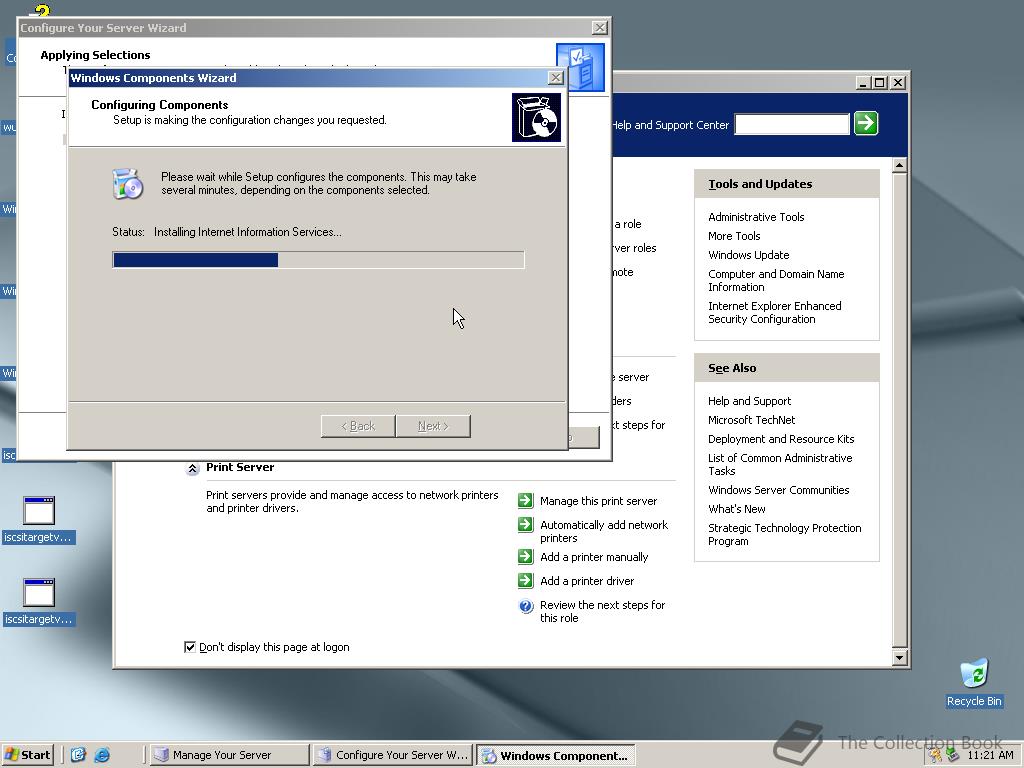Click the Print Server heading text
Viewport: 1024px width, 768px height.
coord(240,467)
